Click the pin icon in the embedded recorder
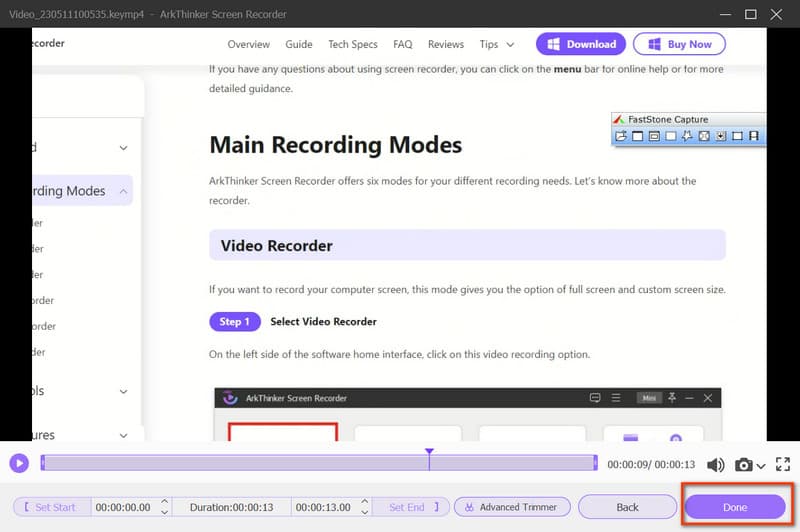 coord(672,397)
